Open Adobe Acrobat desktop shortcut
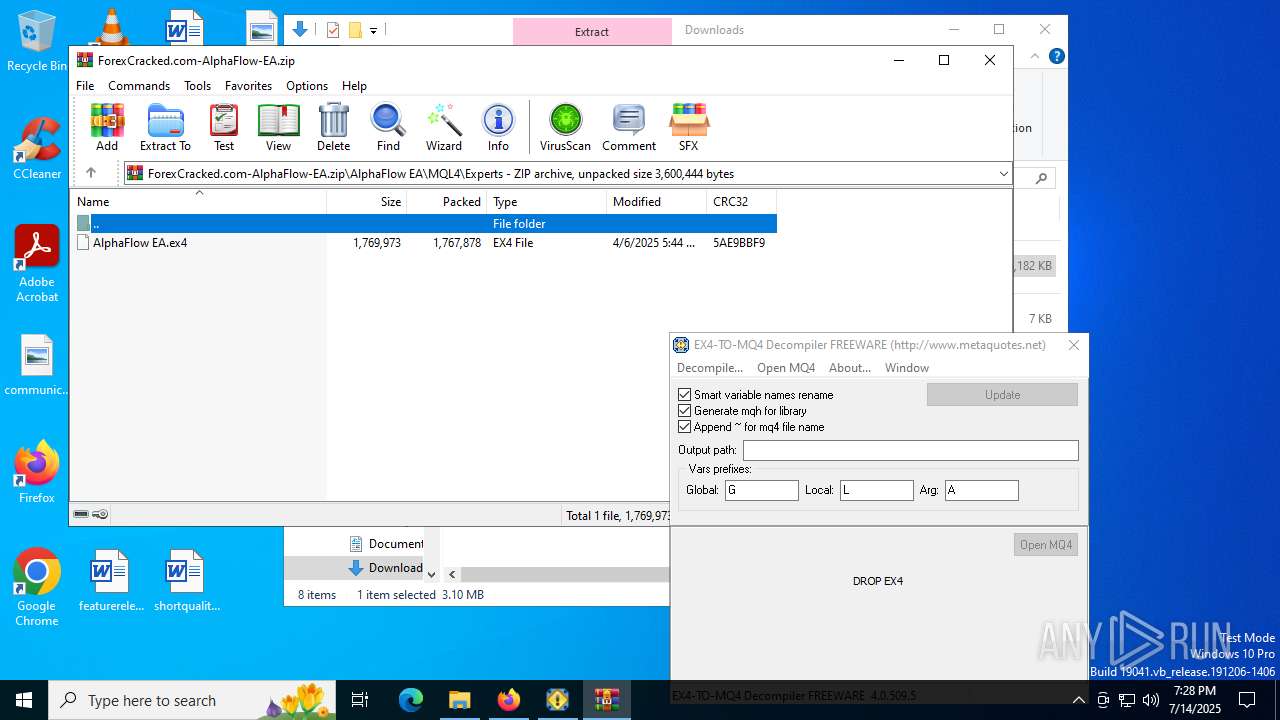Screen dimensions: 1280x720 coord(37,264)
